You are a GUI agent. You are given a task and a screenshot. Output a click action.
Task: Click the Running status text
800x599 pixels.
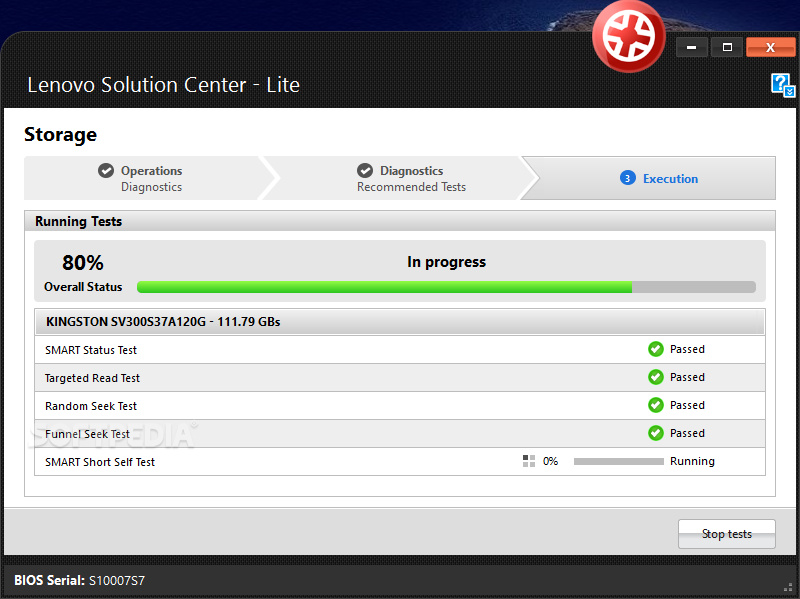pyautogui.click(x=692, y=461)
